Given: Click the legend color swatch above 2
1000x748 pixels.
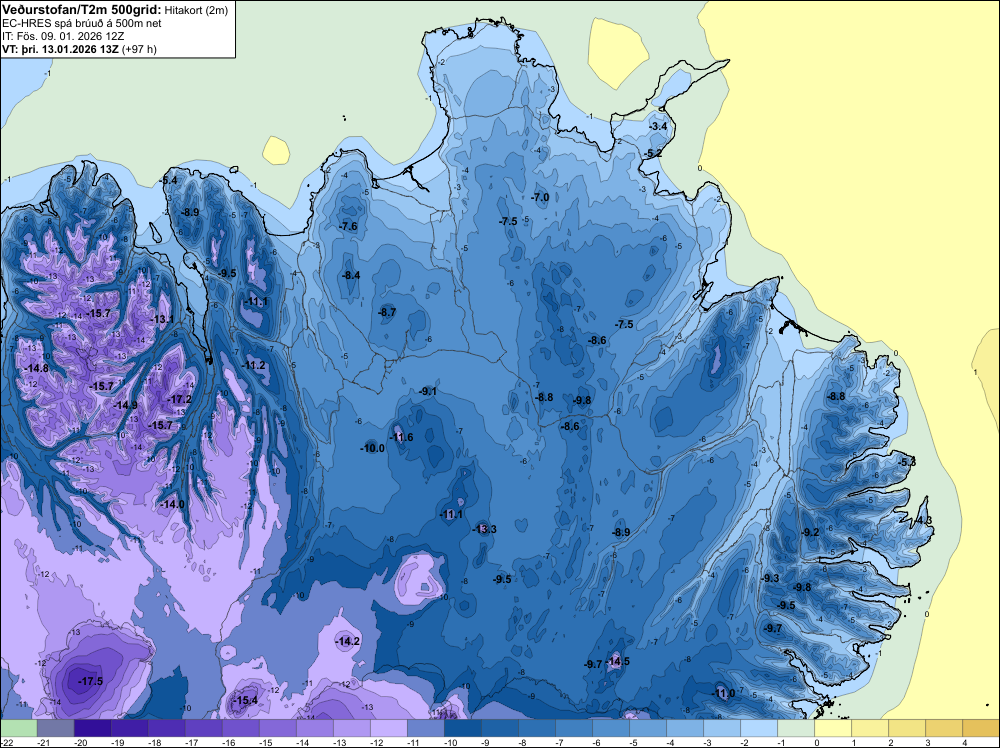Looking at the screenshot, I should pyautogui.click(x=906, y=728).
